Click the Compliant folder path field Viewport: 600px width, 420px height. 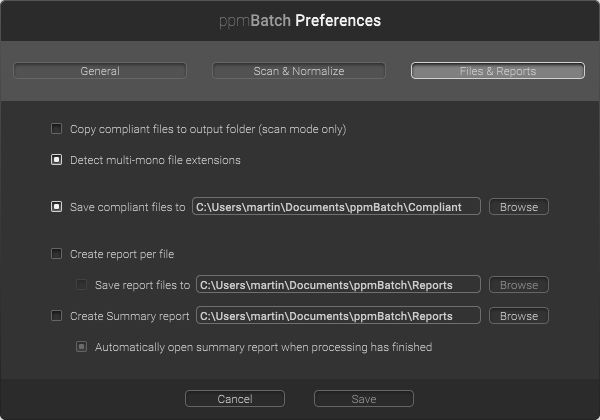point(336,207)
